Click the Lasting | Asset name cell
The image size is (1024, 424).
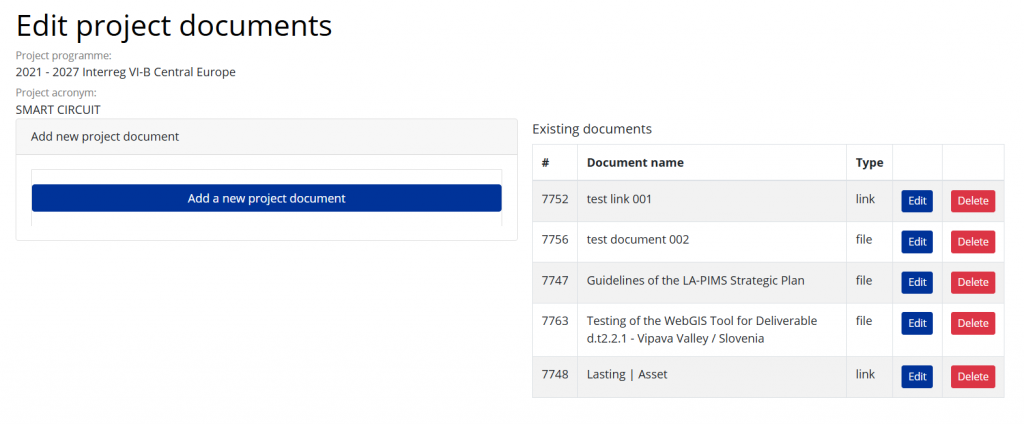pos(627,375)
